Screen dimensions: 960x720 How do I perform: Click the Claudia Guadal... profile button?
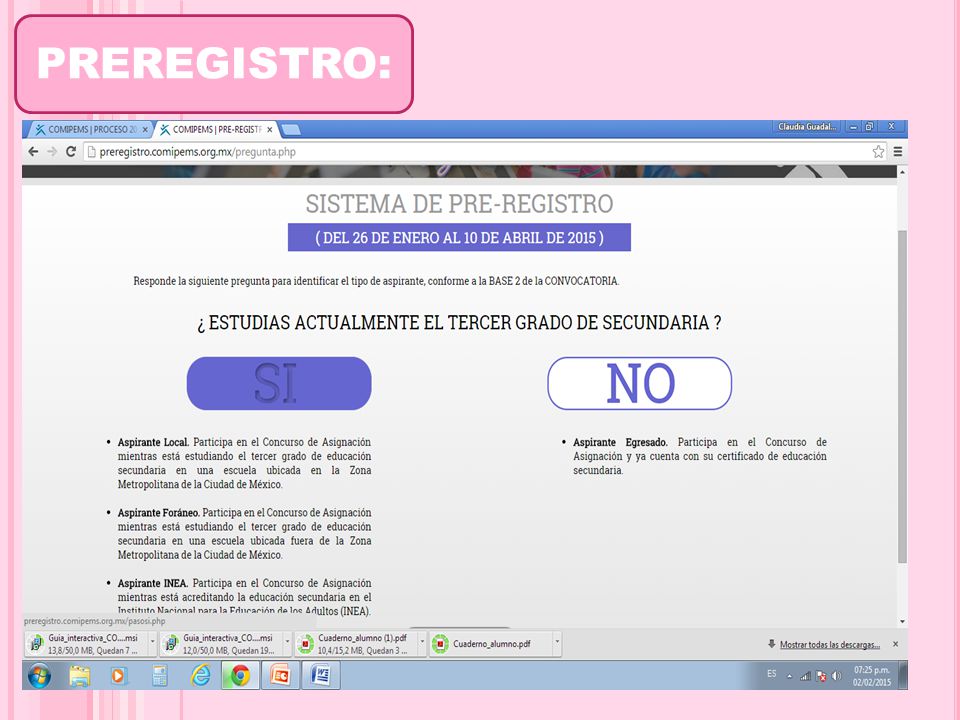pos(807,127)
